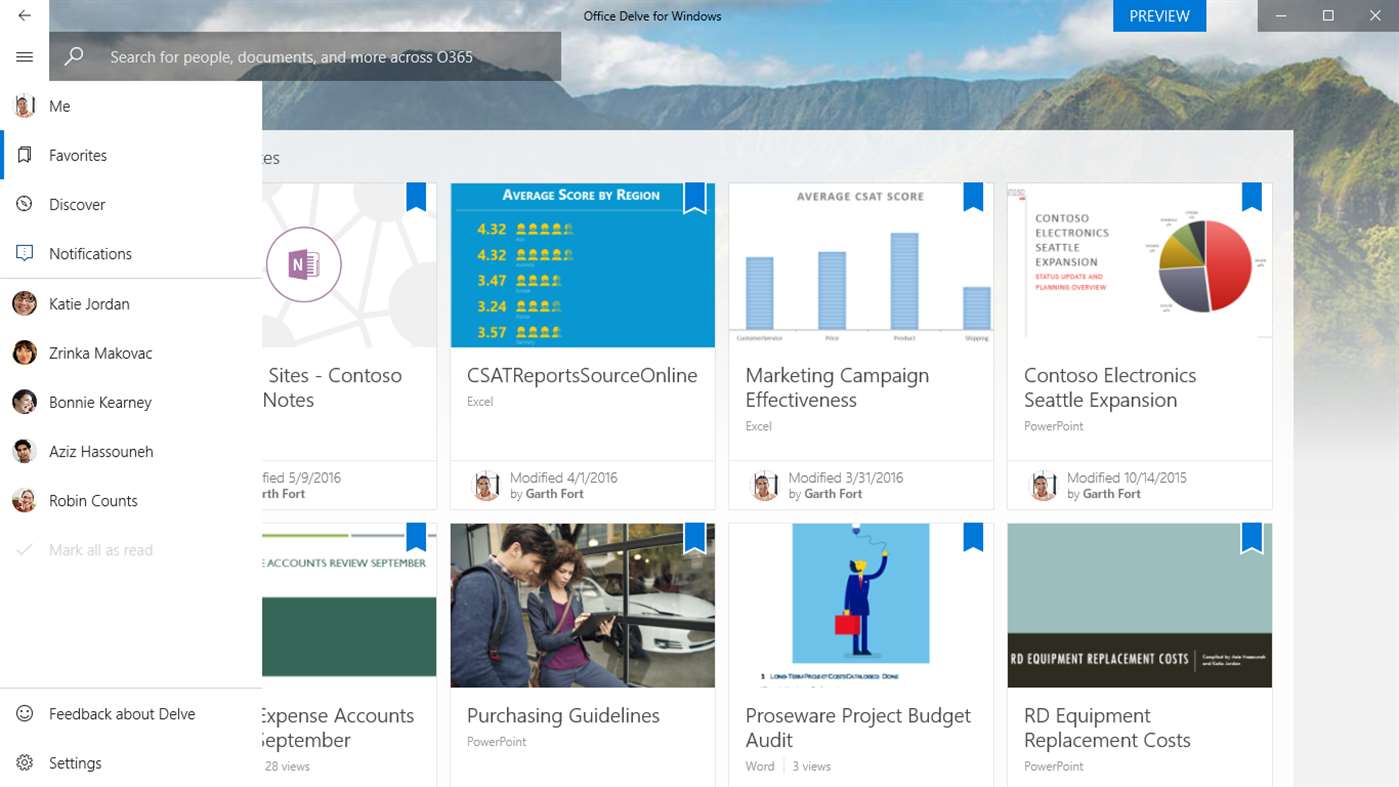The width and height of the screenshot is (1399, 787).
Task: Open Feedback about Delve
Action: 131,714
